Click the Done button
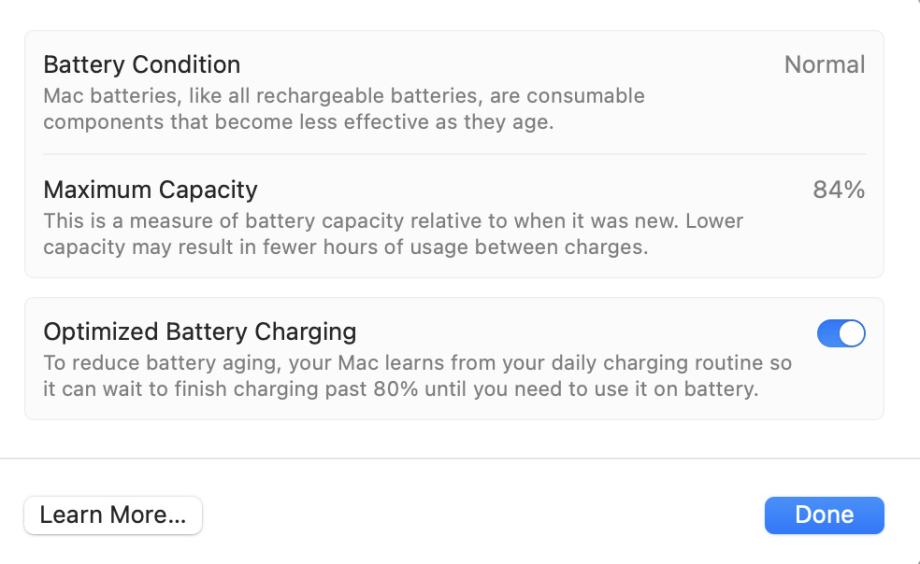920x564 pixels. [x=824, y=515]
